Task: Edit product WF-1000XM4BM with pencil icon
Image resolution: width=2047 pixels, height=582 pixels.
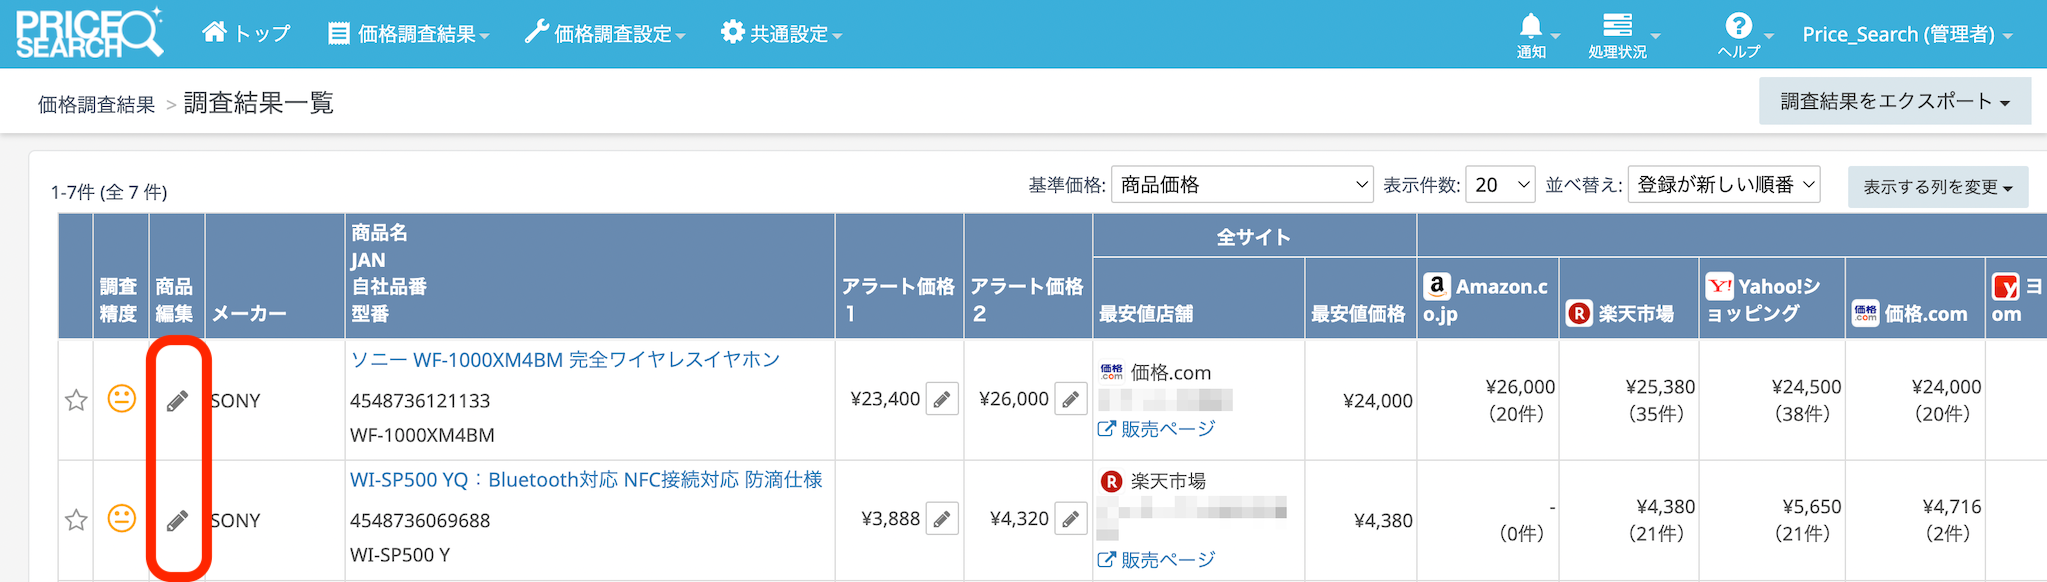Action: (x=177, y=401)
